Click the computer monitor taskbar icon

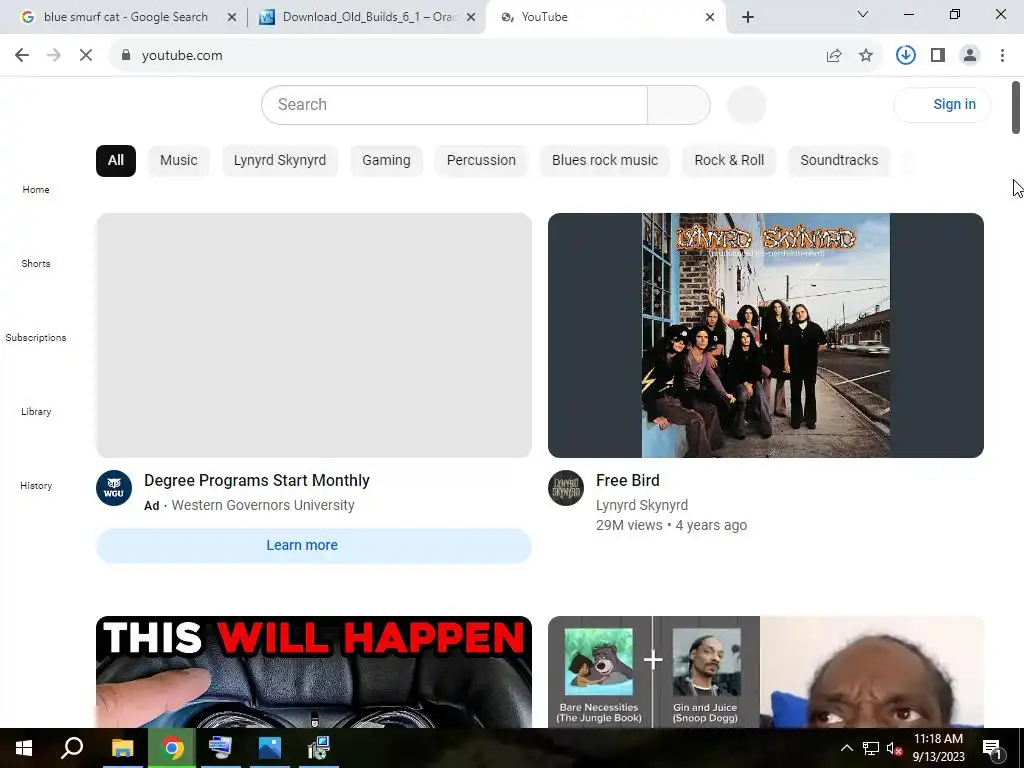pyautogui.click(x=220, y=748)
